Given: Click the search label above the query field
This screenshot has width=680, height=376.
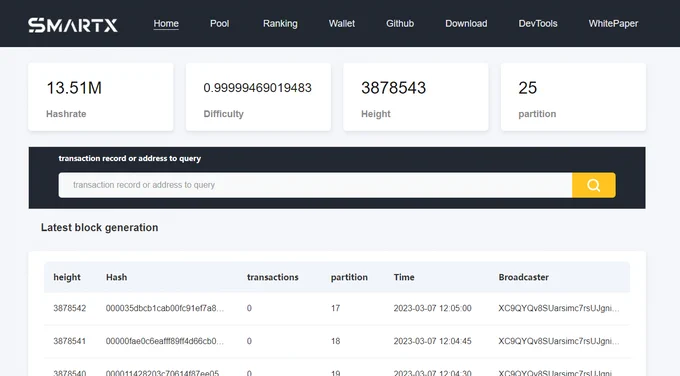Looking at the screenshot, I should click(x=130, y=158).
